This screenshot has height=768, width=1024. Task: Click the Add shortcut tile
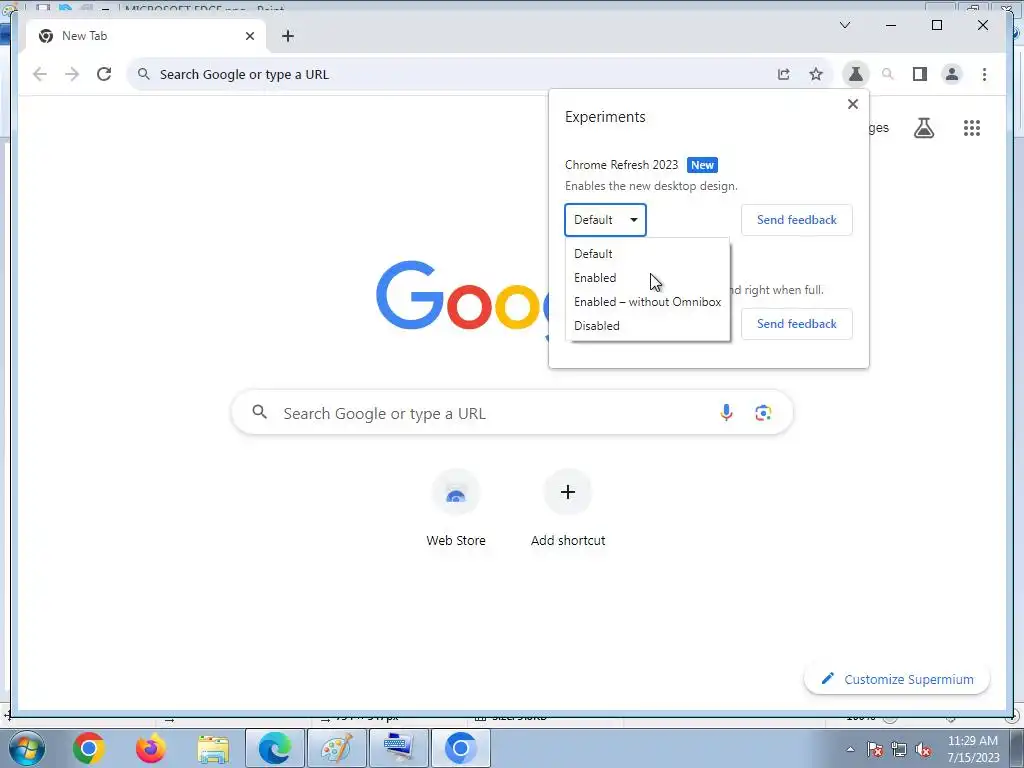568,509
